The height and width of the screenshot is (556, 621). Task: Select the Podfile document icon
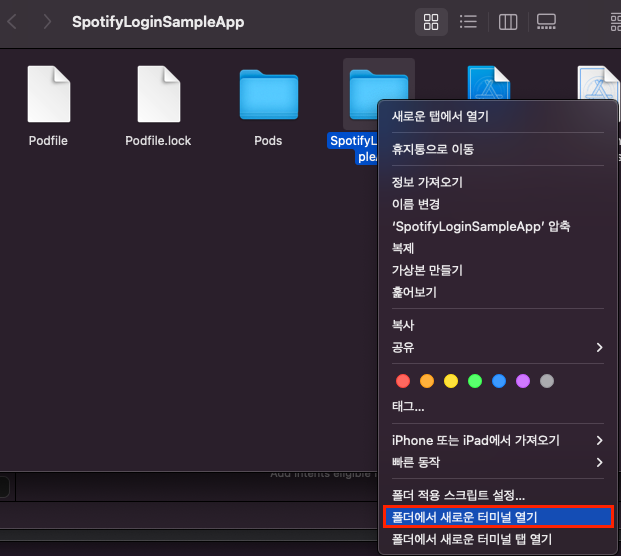pos(49,94)
